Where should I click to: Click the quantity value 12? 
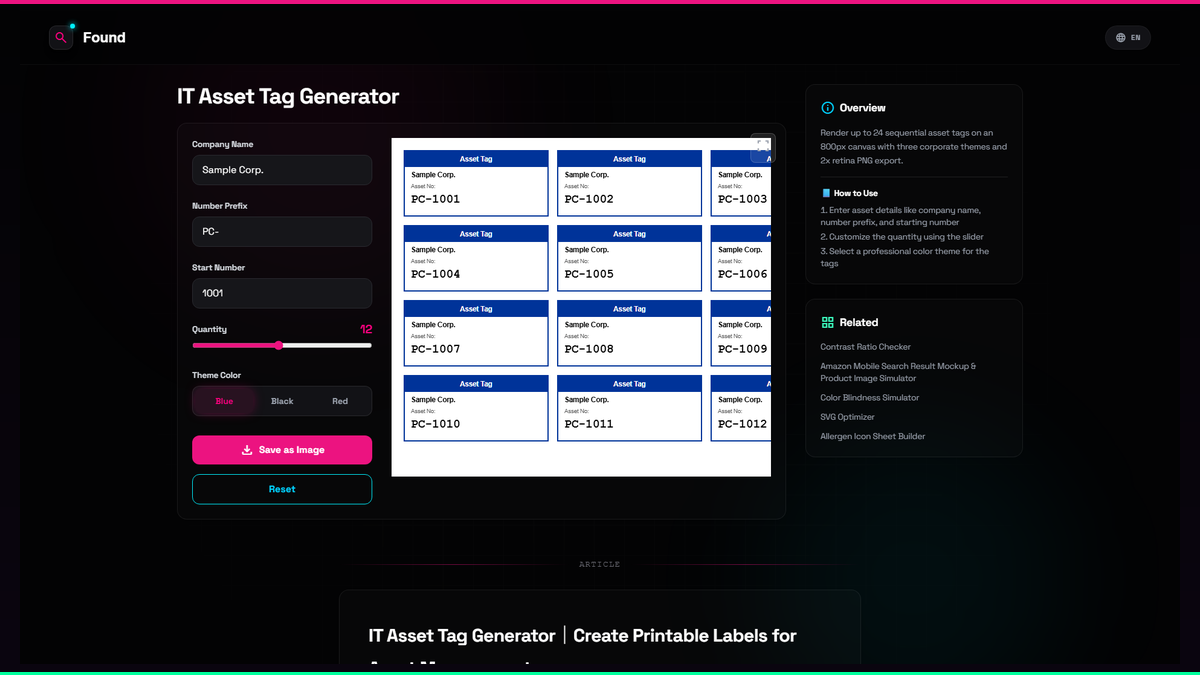tap(366, 329)
